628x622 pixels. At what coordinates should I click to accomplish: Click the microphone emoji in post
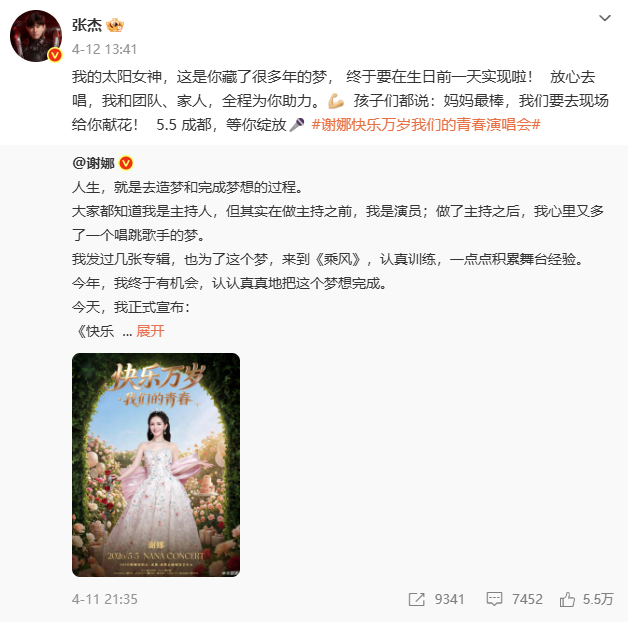click(x=297, y=125)
